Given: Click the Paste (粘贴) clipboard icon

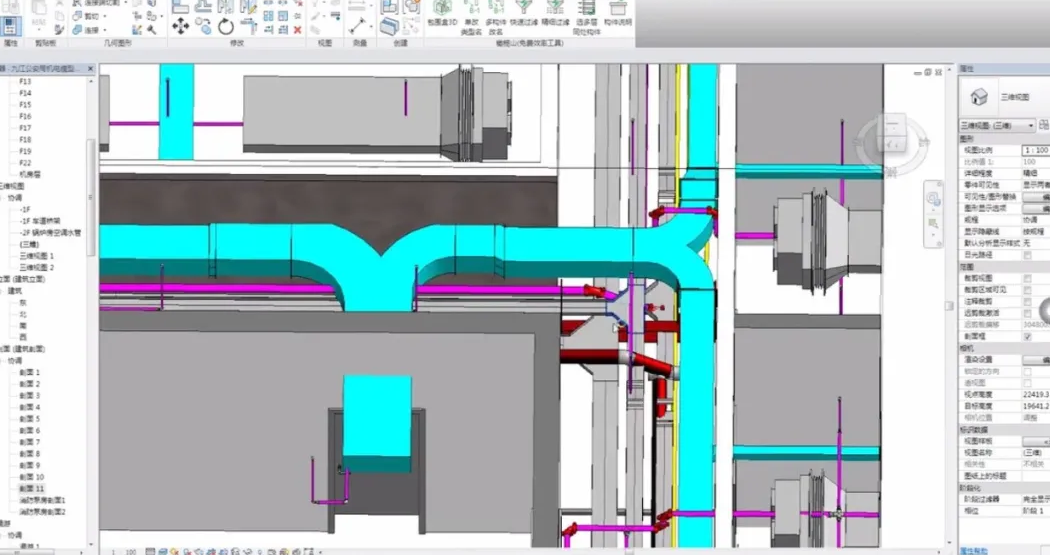Looking at the screenshot, I should 39,13.
